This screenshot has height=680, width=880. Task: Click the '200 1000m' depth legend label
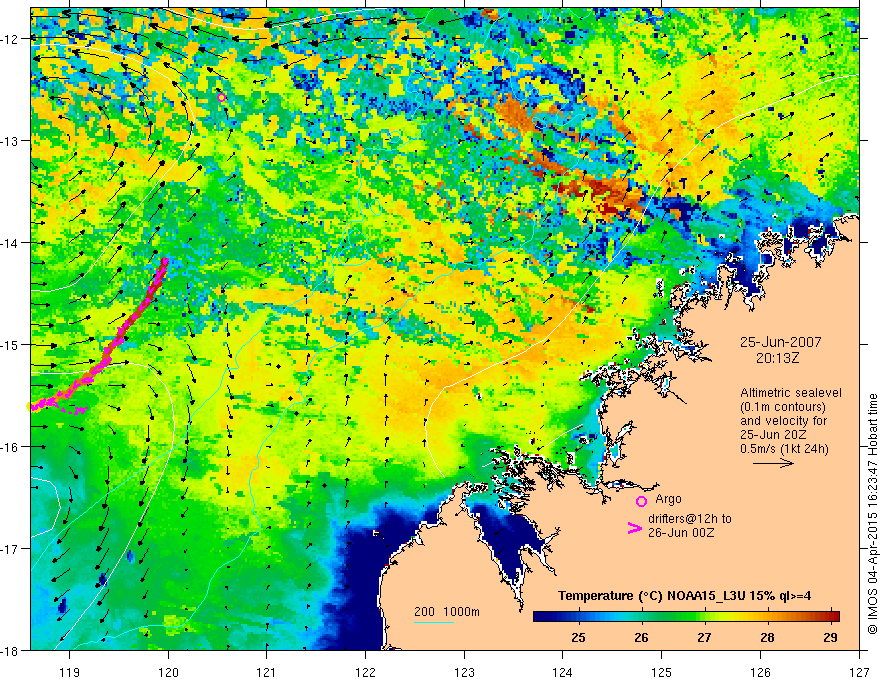click(447, 612)
